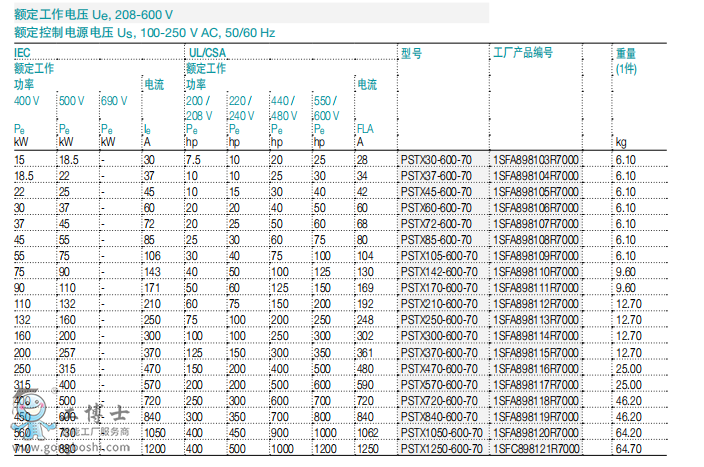Select product number 1SFA898103R7000
This screenshot has height=467, width=704.
(536, 159)
